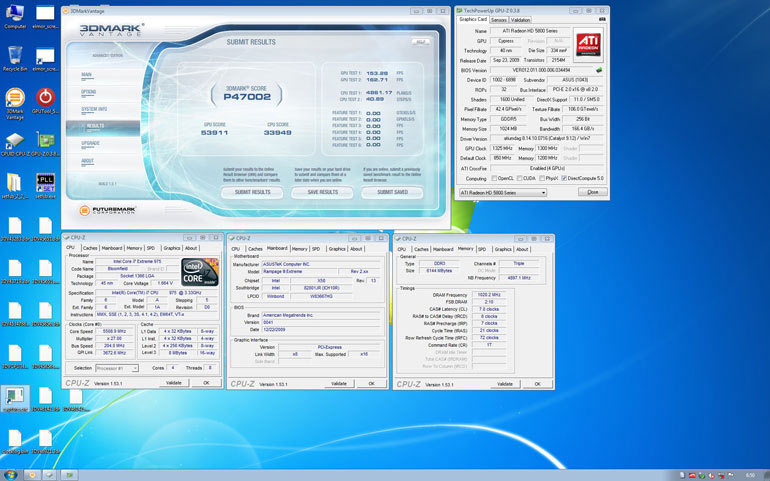770x481 pixels.
Task: Switch to the Validation tab in GPU-Z
Action: point(520,20)
